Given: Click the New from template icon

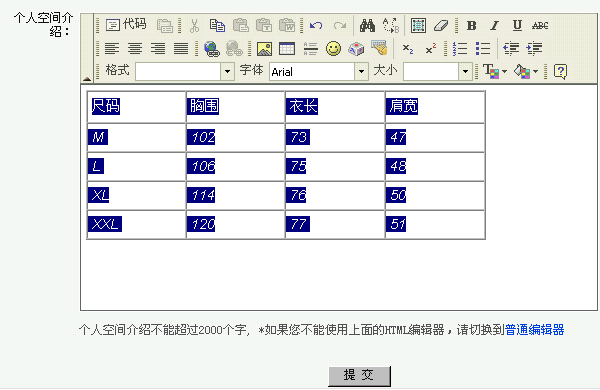Looking at the screenshot, I should 165,26.
